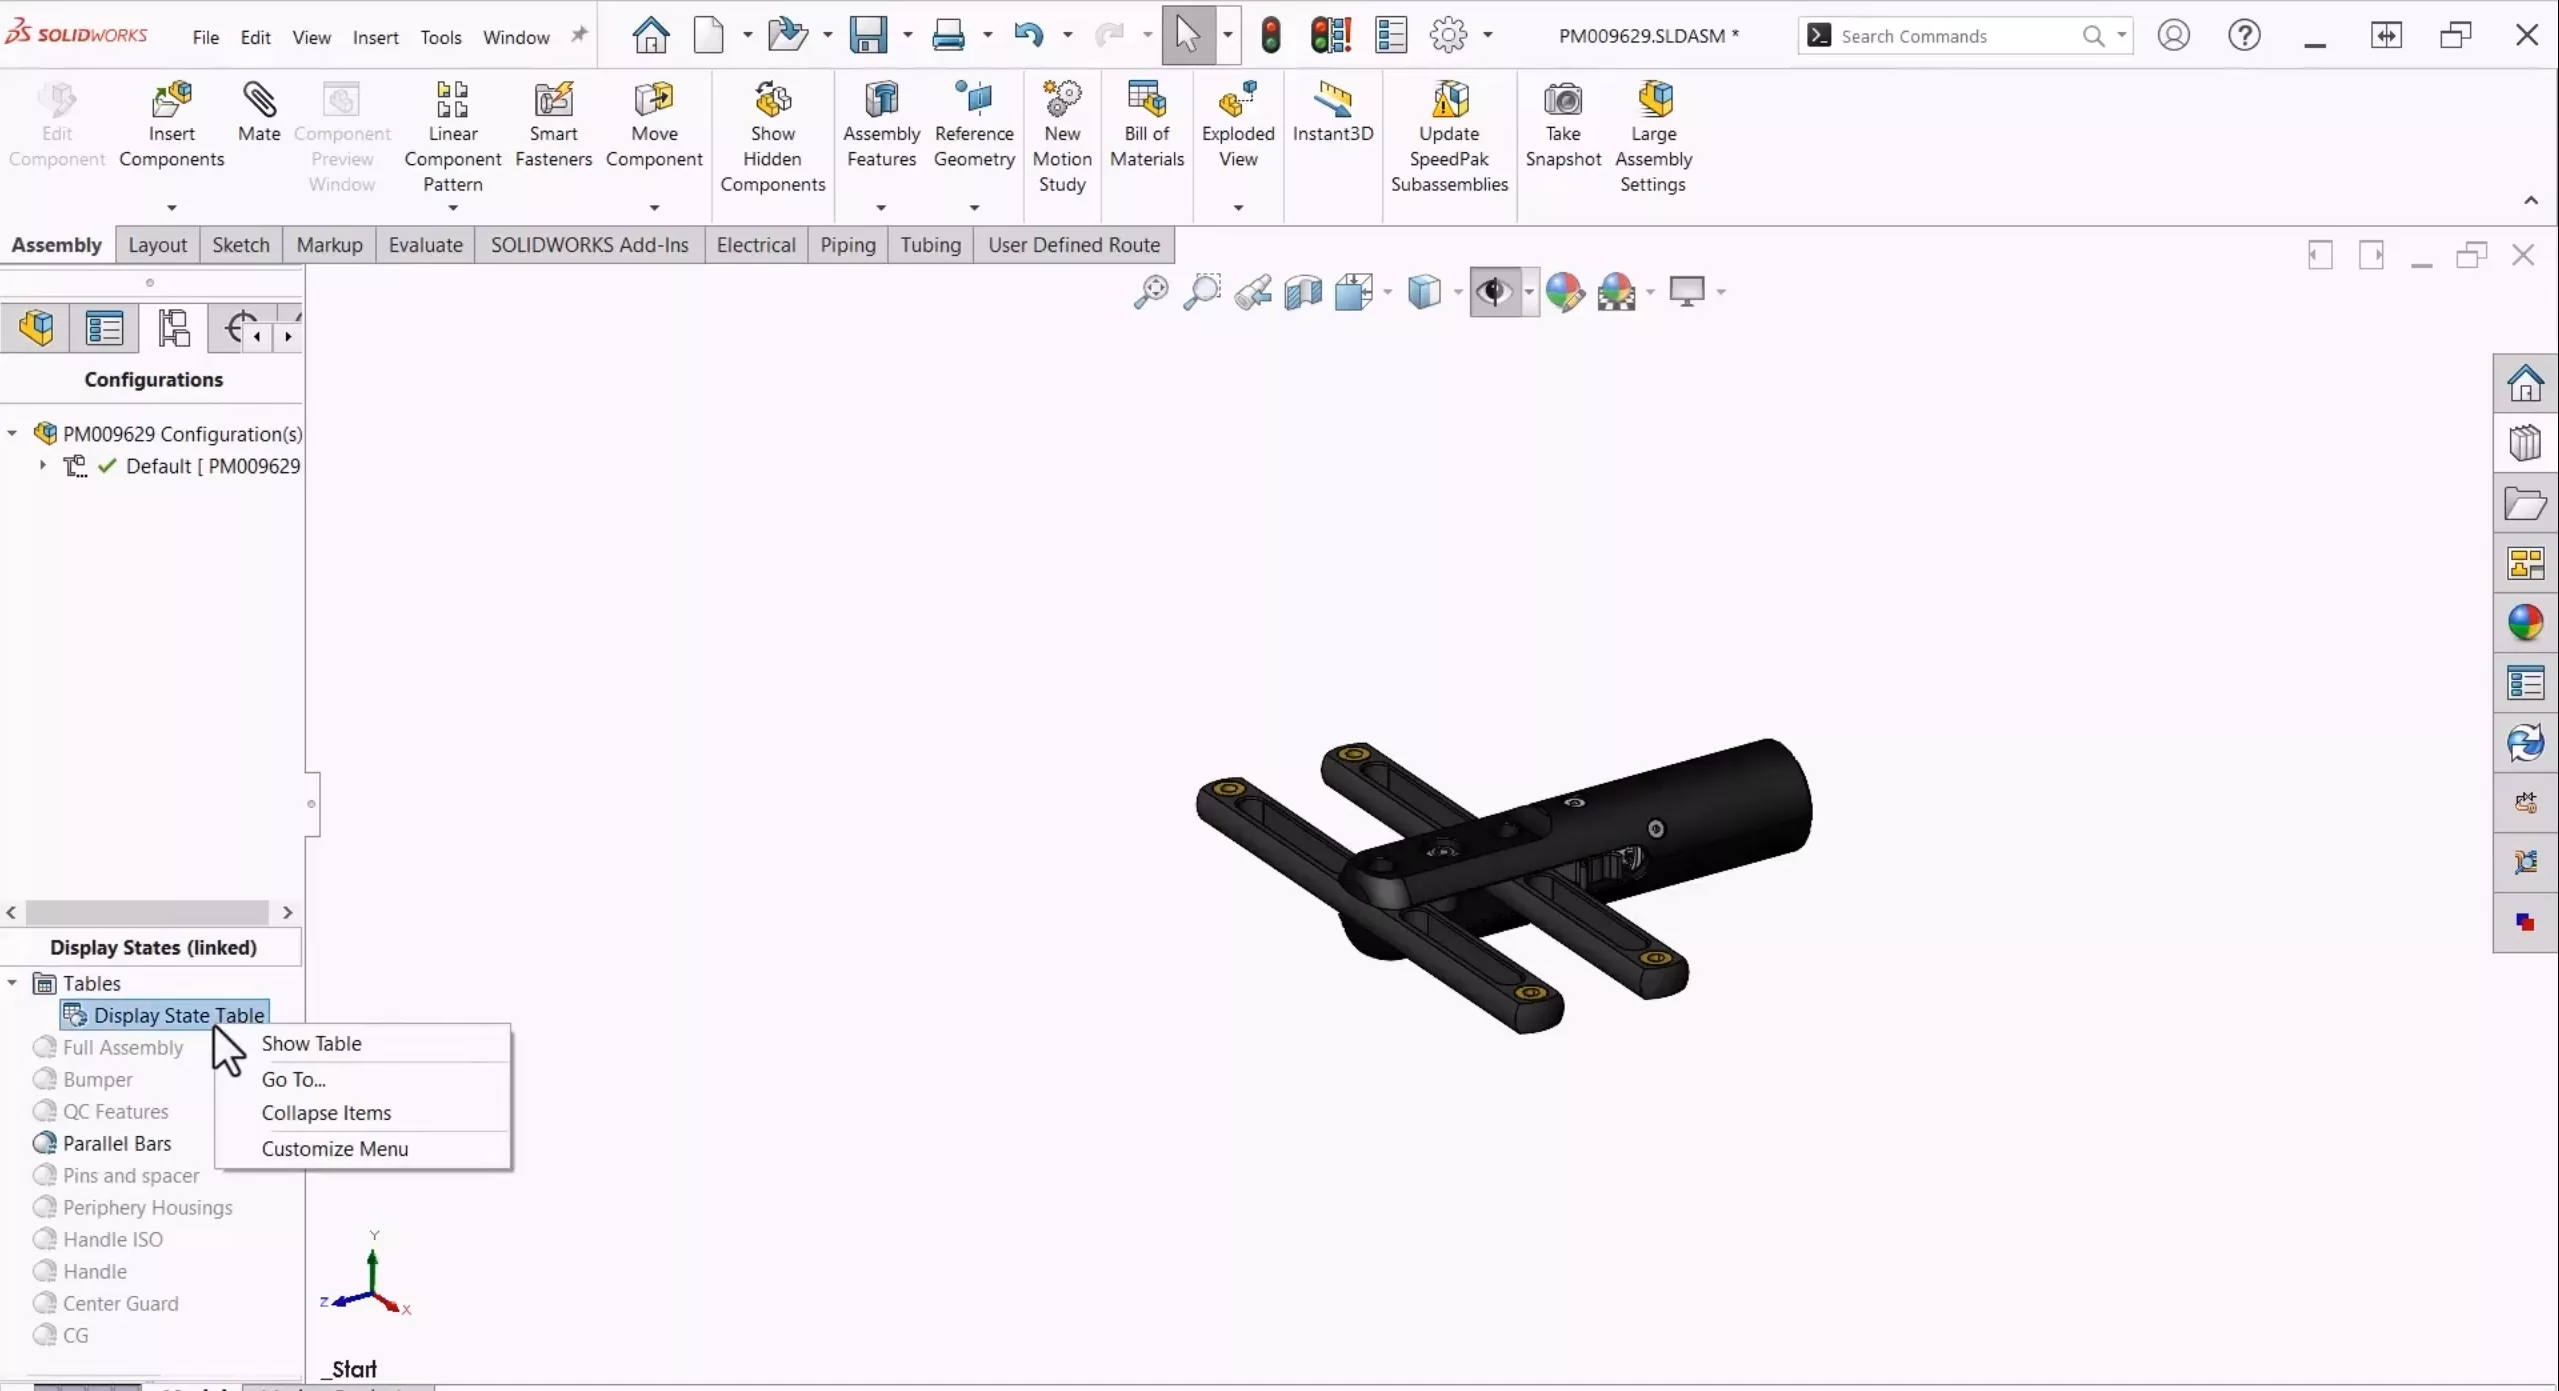Expand Display States linked section

[152, 947]
